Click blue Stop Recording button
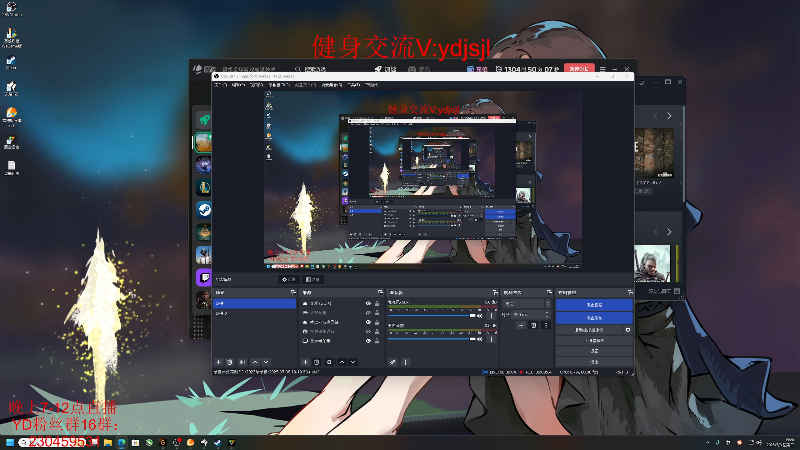Screen dimensions: 800x450 point(594,318)
